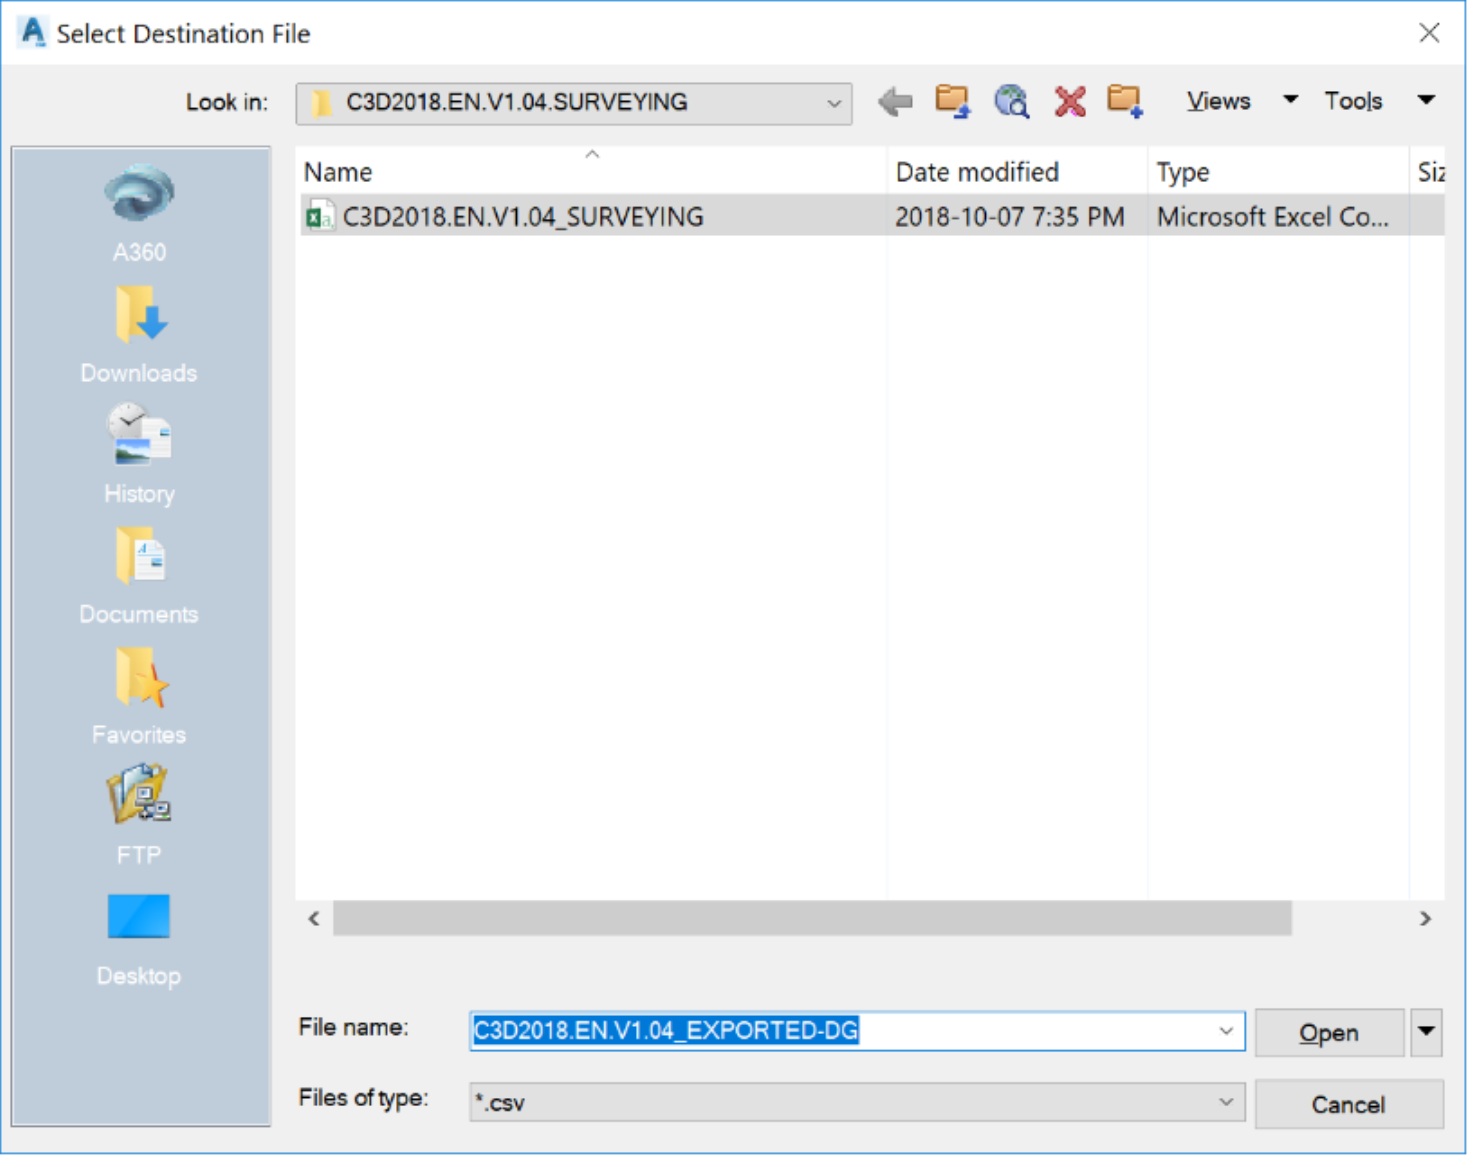Expand the Open button options arrow
This screenshot has height=1155, width=1467.
[x=1426, y=1032]
